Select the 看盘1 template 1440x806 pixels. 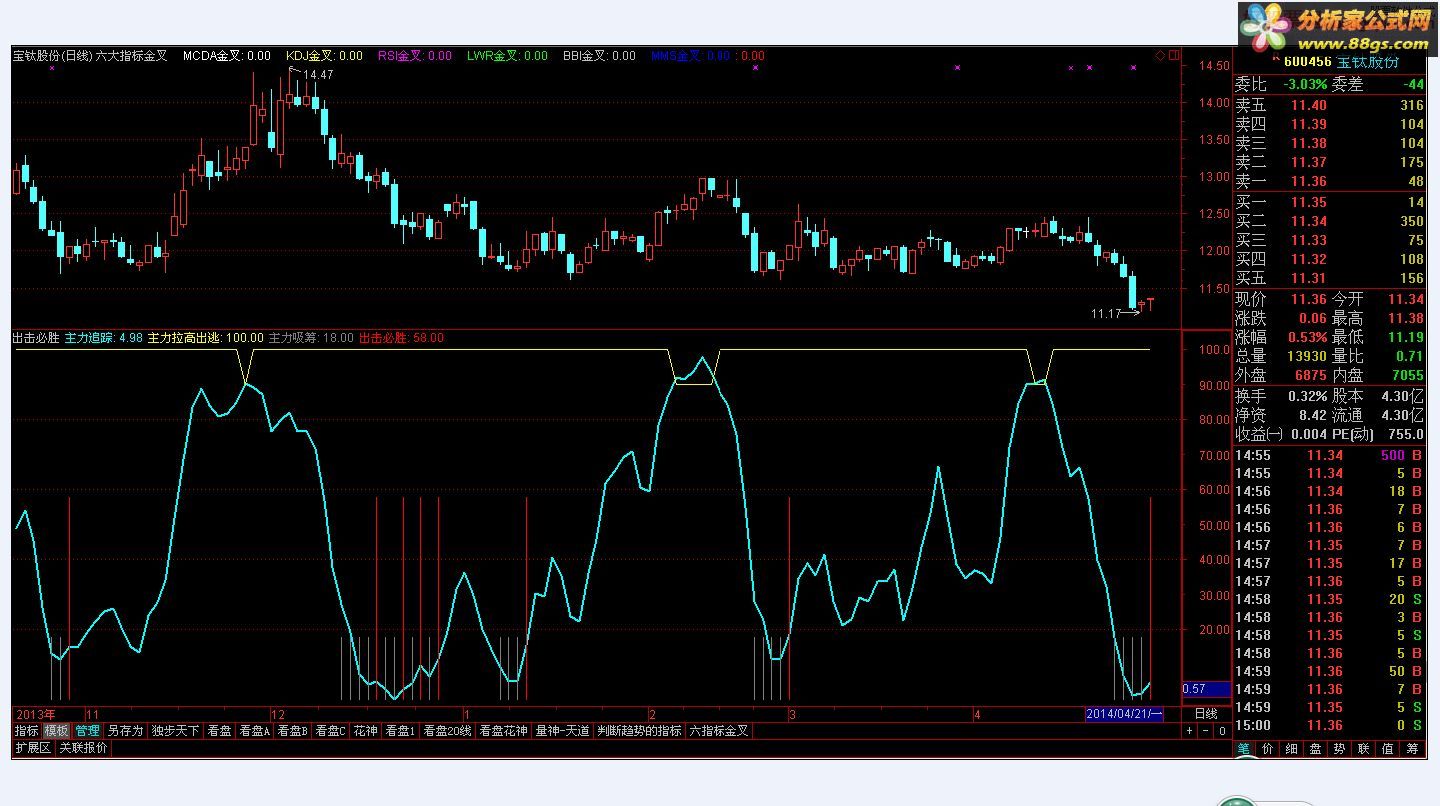coord(400,731)
